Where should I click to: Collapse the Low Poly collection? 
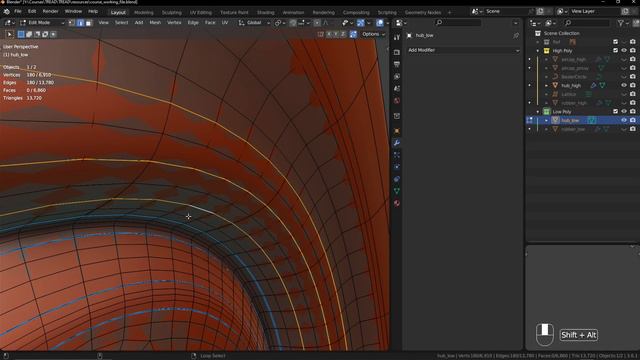coord(538,112)
